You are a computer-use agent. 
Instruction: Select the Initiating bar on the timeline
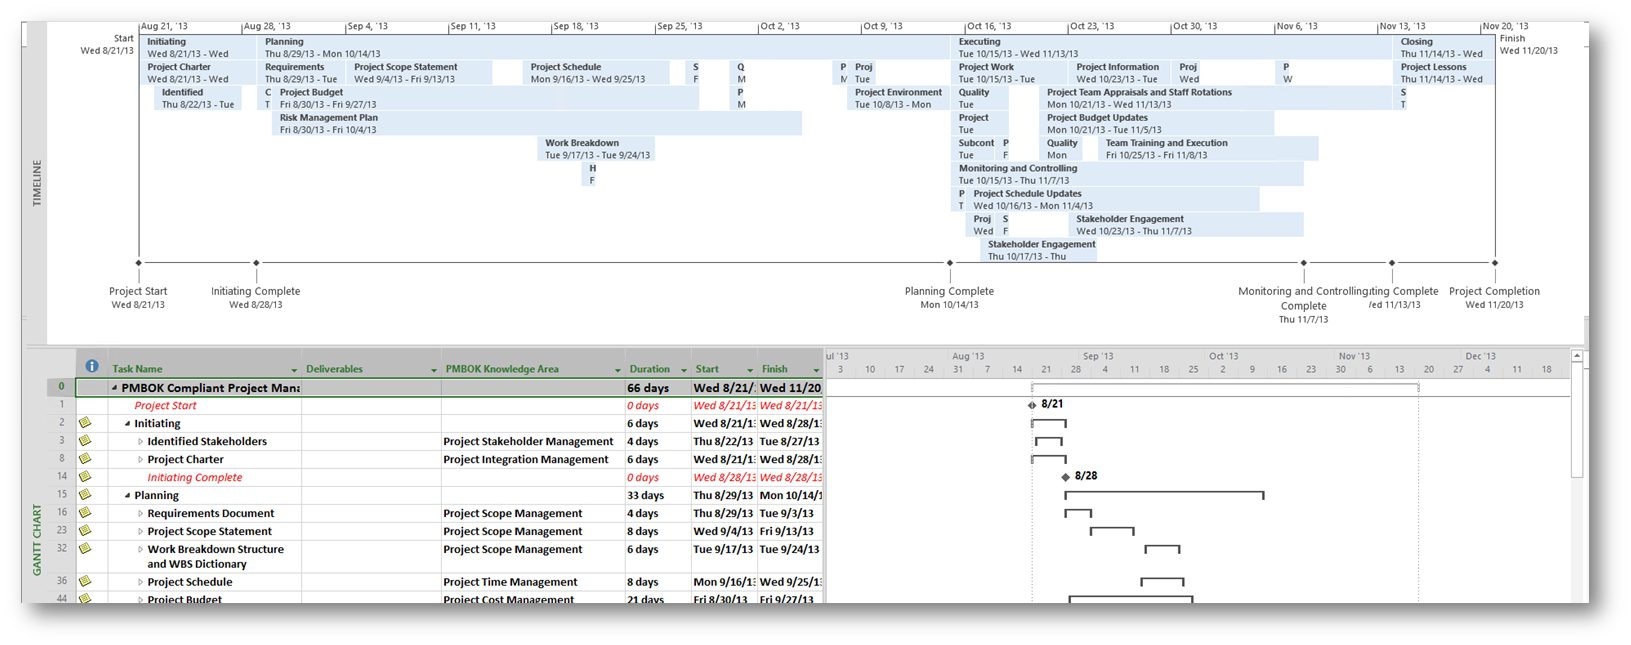point(197,48)
